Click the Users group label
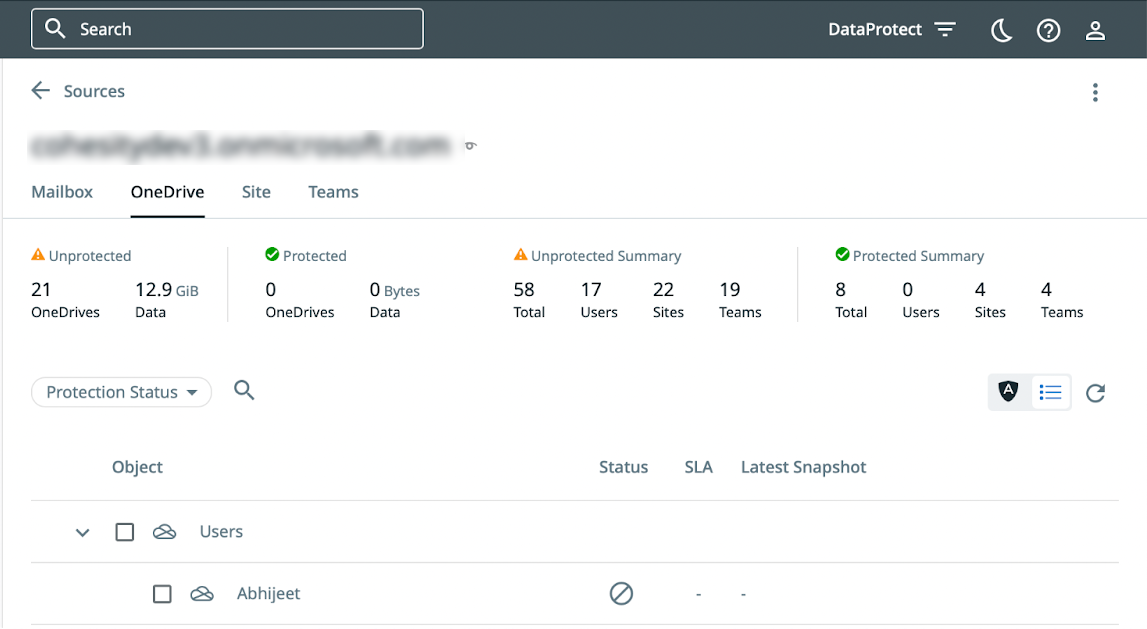The width and height of the screenshot is (1147, 629). click(x=221, y=532)
